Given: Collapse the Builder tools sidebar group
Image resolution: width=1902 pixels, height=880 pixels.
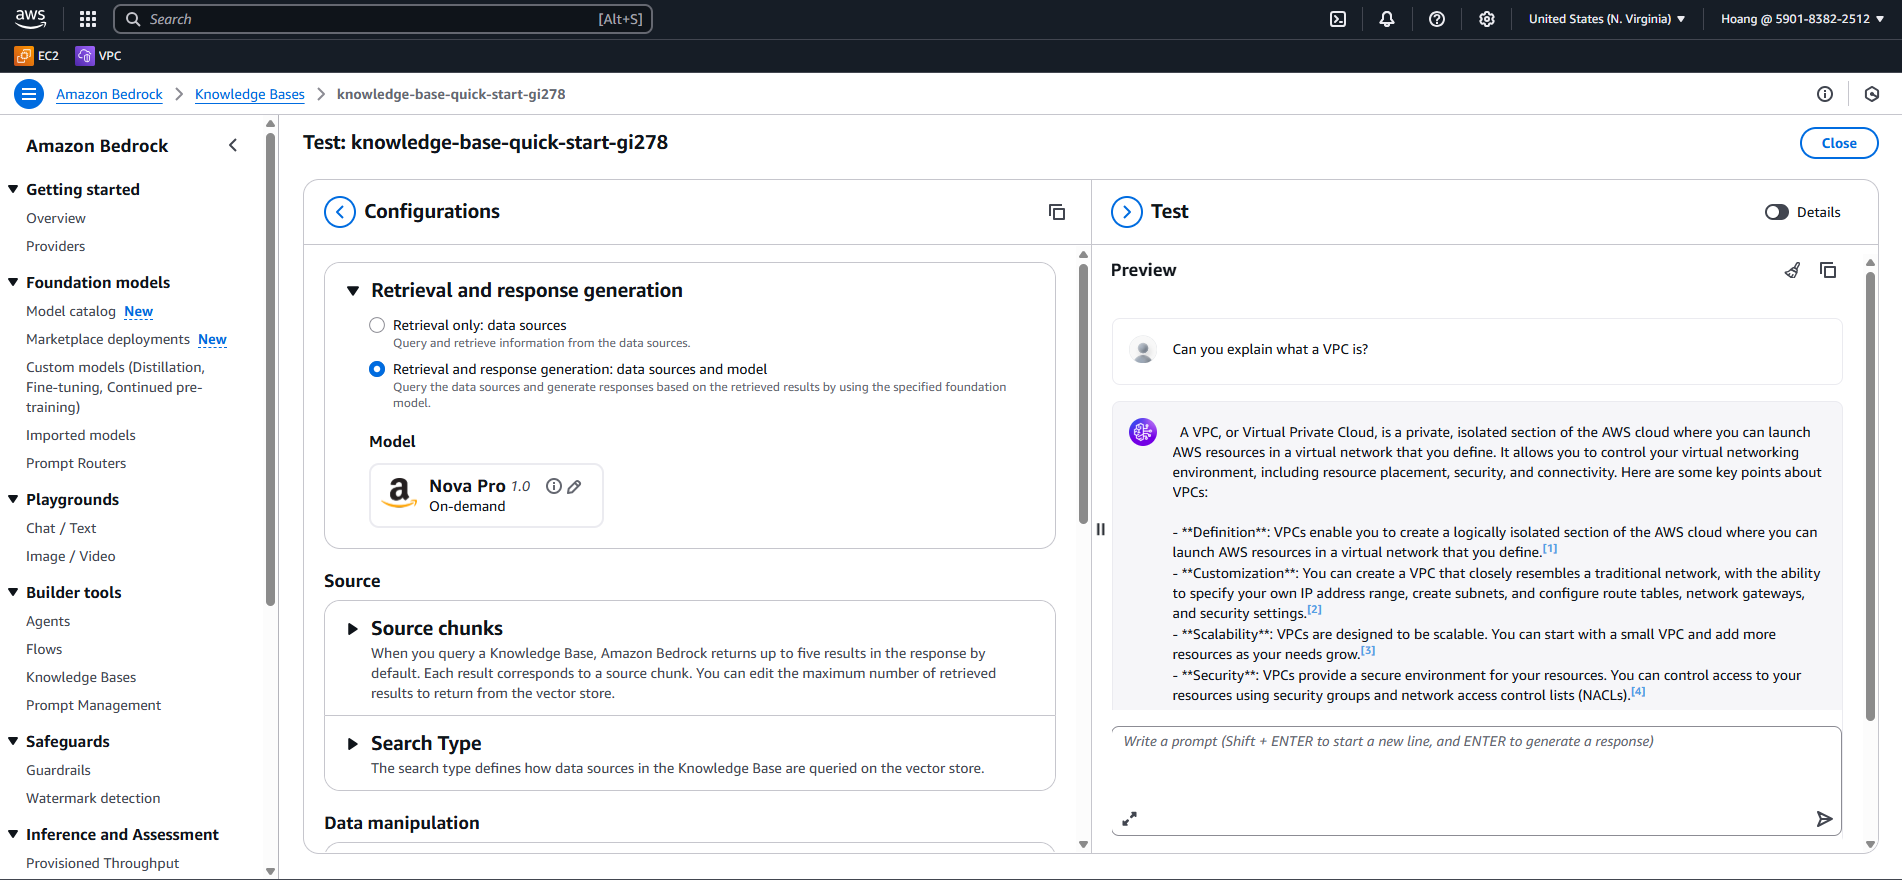Looking at the screenshot, I should point(13,592).
